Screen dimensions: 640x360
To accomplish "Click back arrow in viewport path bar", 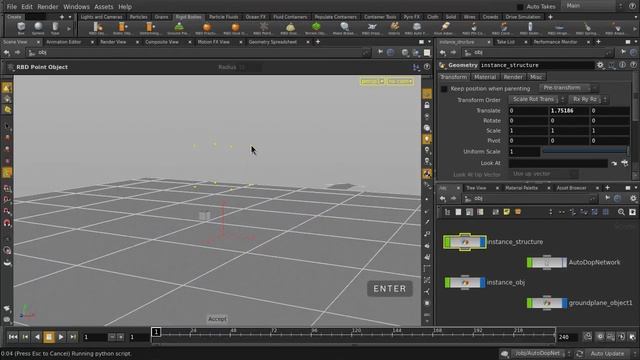I will pos(7,53).
